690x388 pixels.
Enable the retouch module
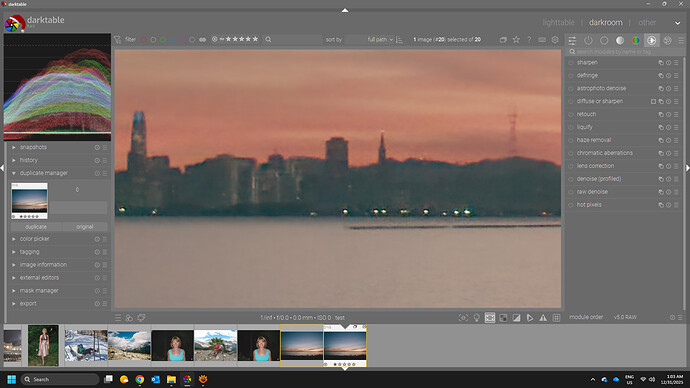[571, 114]
